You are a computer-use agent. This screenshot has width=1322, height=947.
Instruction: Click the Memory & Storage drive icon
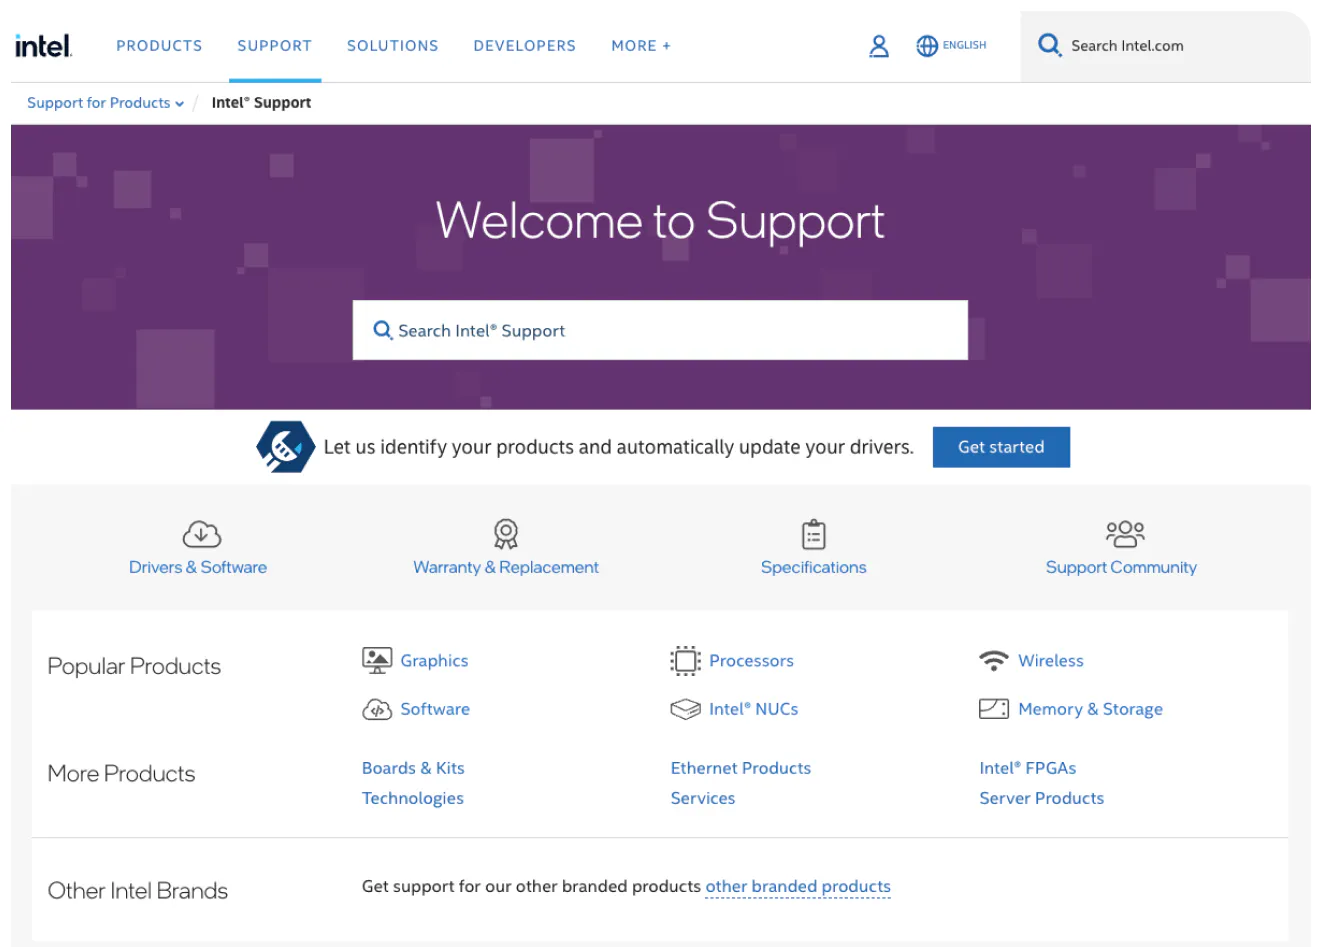point(994,709)
